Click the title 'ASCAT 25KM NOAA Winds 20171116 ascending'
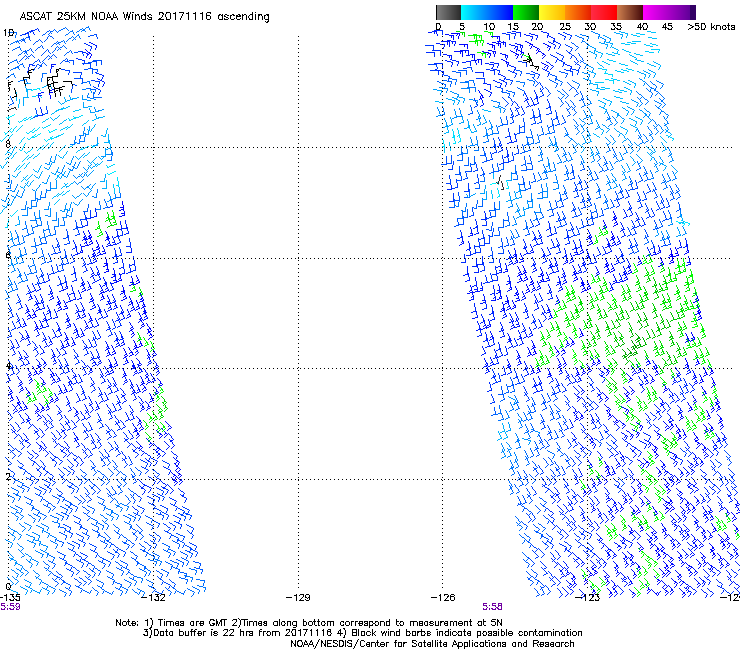Viewport: 740px width, 650px height. 144,17
